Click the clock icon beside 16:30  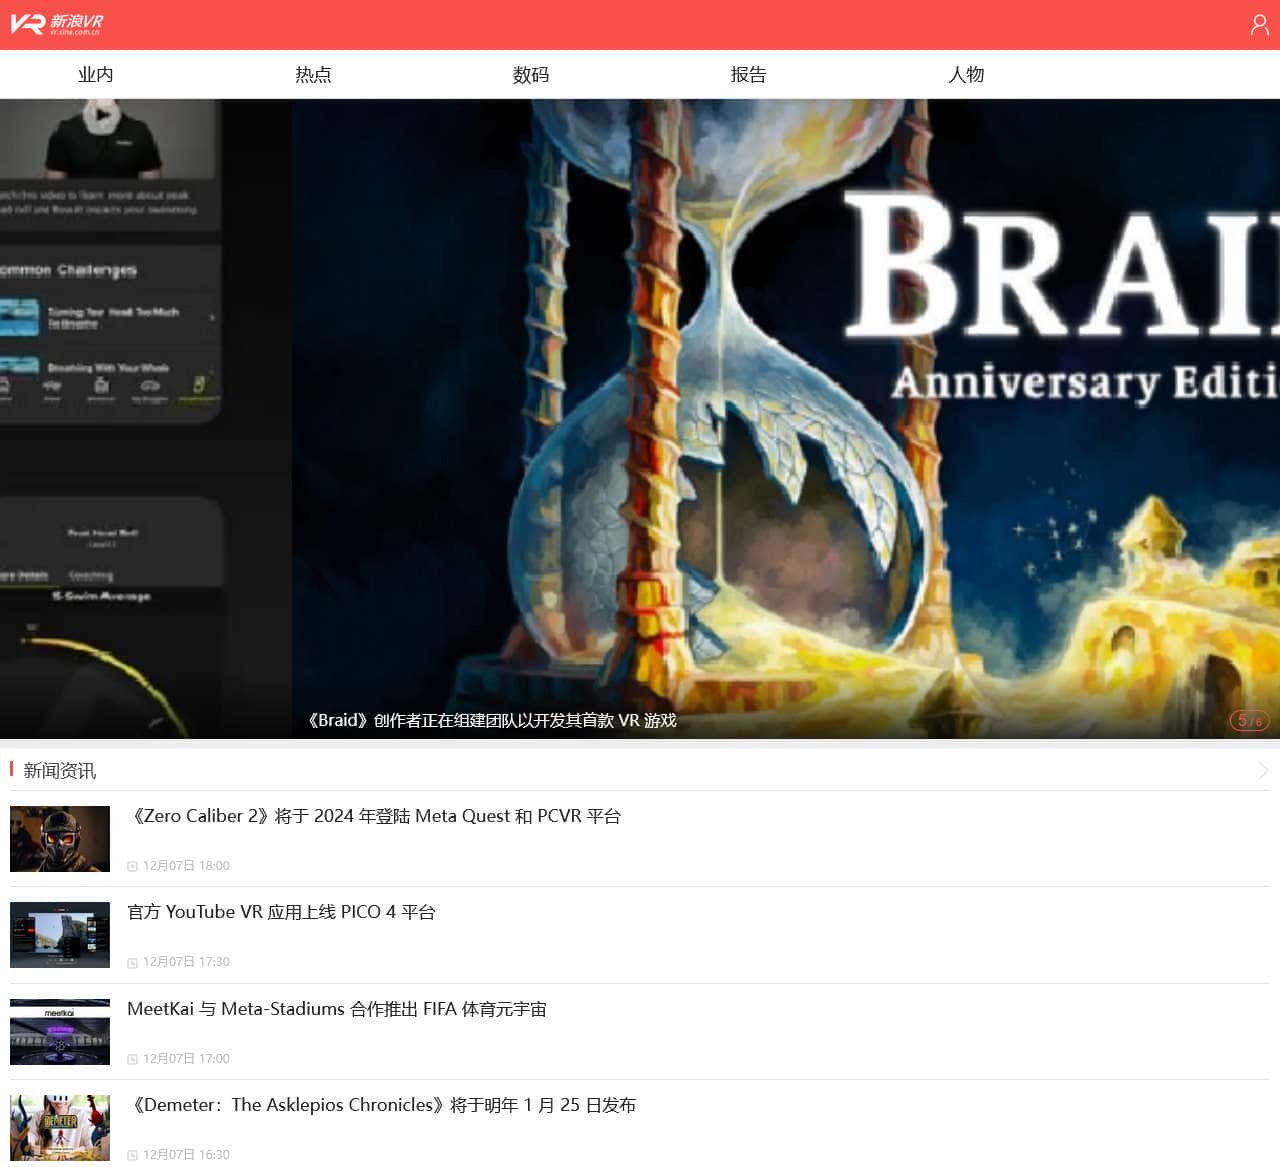click(132, 1155)
